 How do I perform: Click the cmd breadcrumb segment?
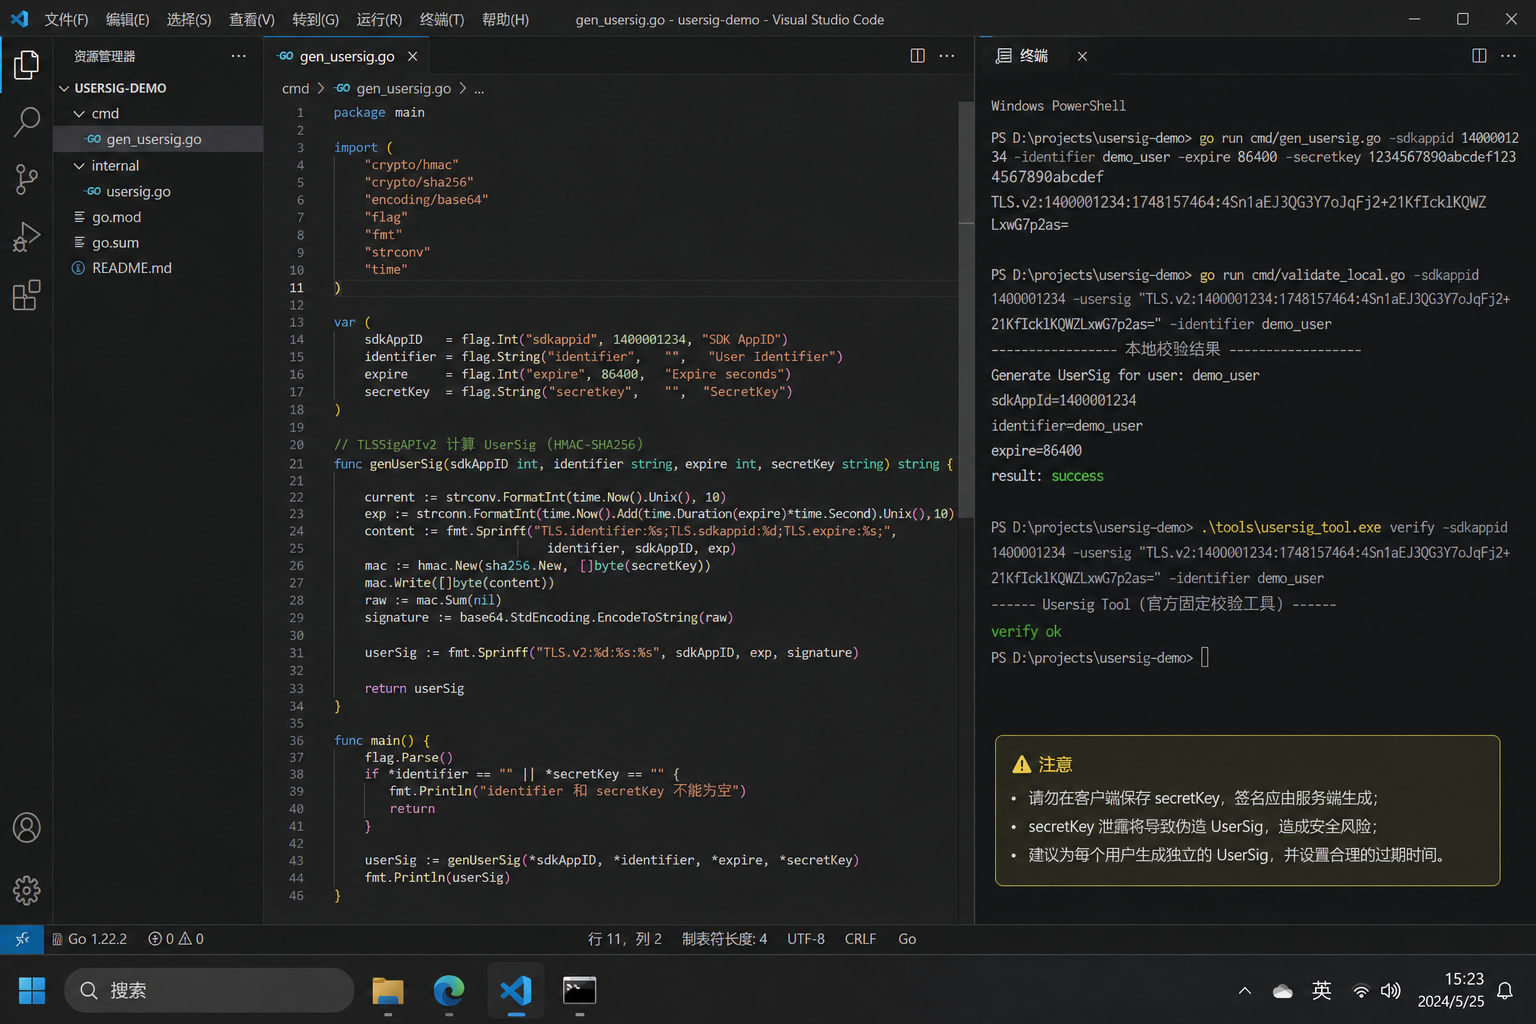point(295,88)
